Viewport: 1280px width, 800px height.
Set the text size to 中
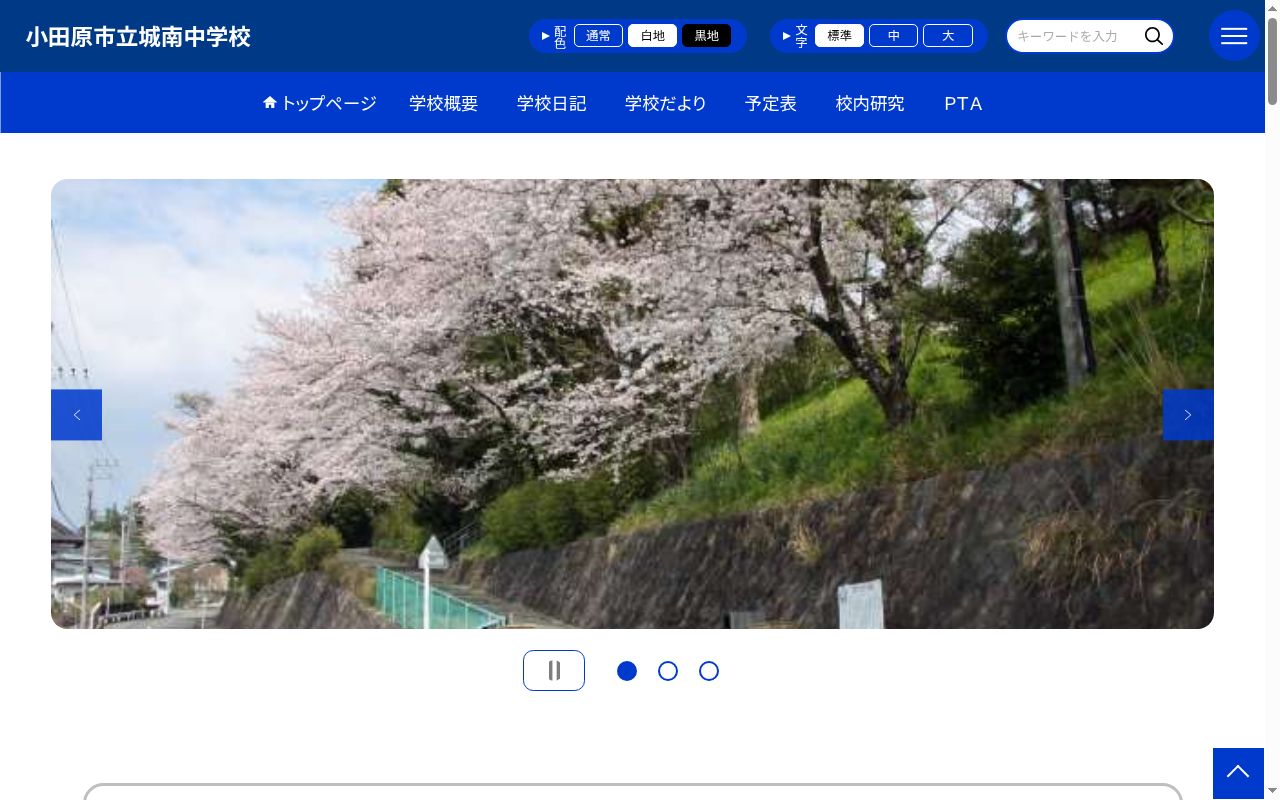pyautogui.click(x=894, y=36)
